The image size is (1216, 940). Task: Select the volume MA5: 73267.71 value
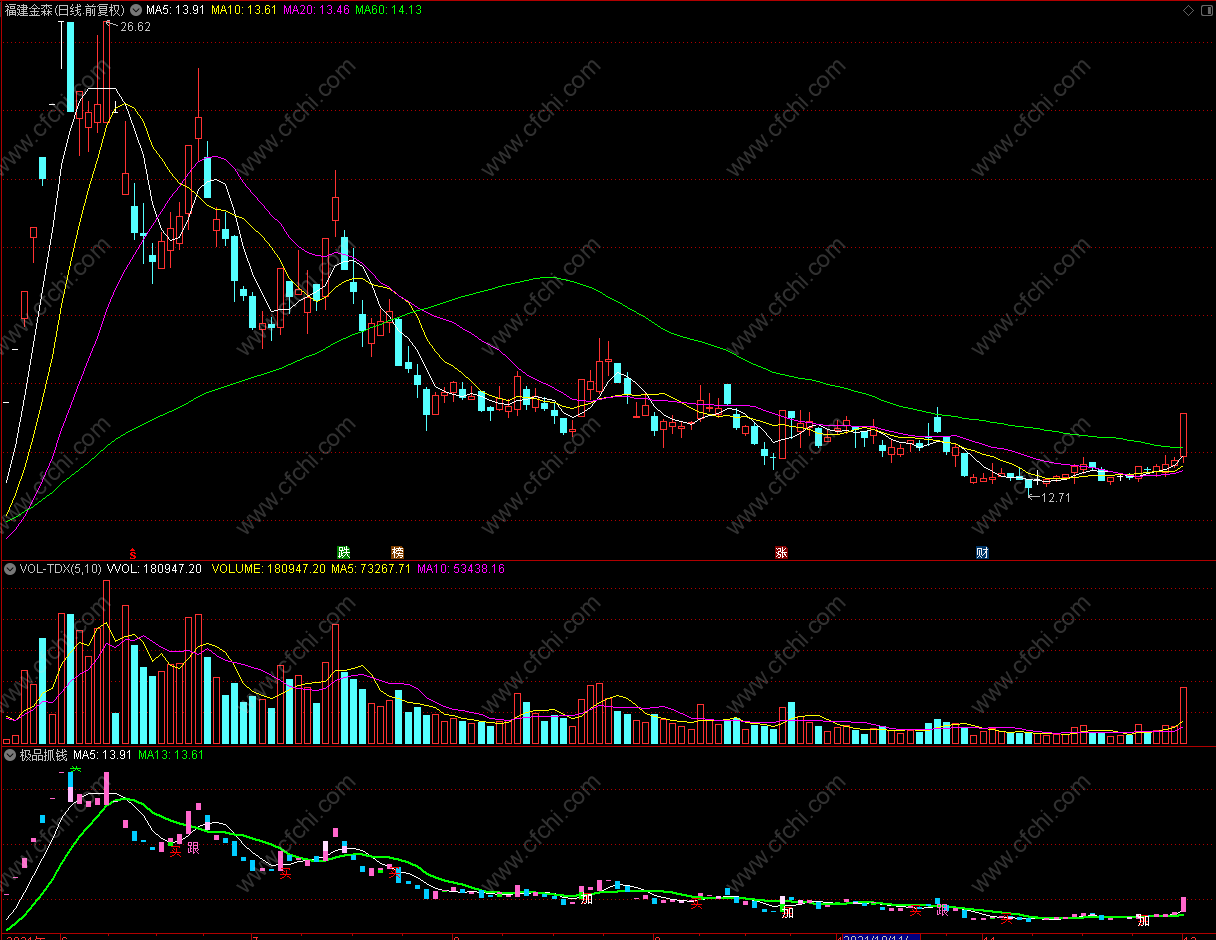(x=371, y=569)
